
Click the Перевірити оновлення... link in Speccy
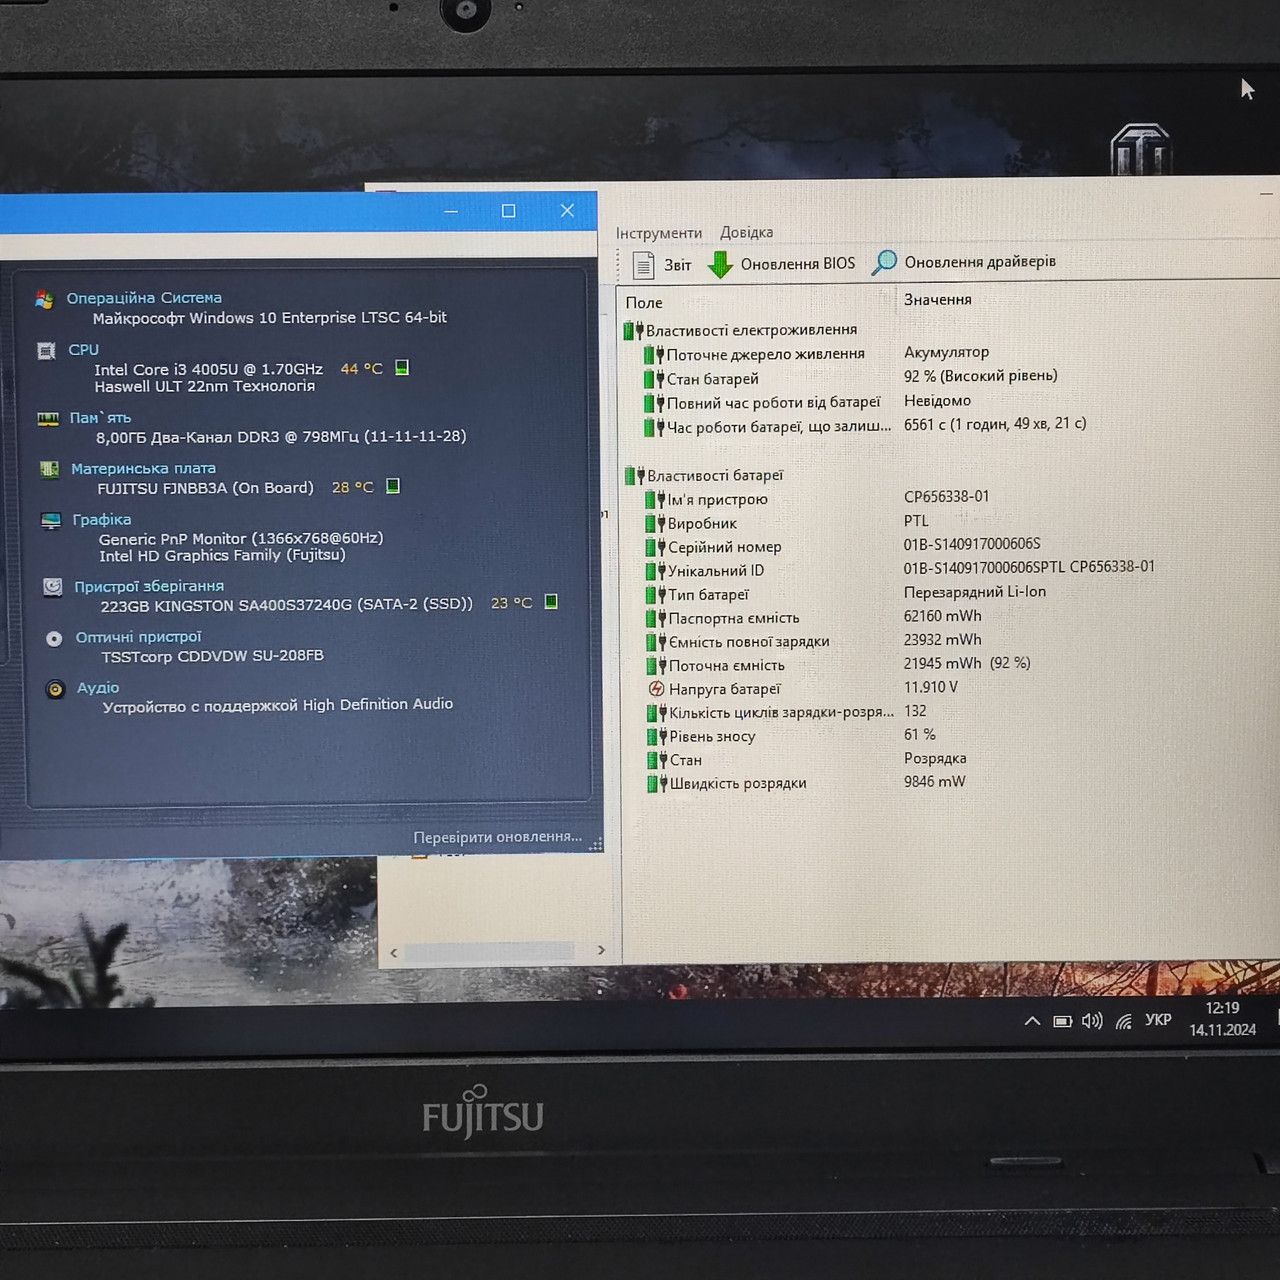498,837
